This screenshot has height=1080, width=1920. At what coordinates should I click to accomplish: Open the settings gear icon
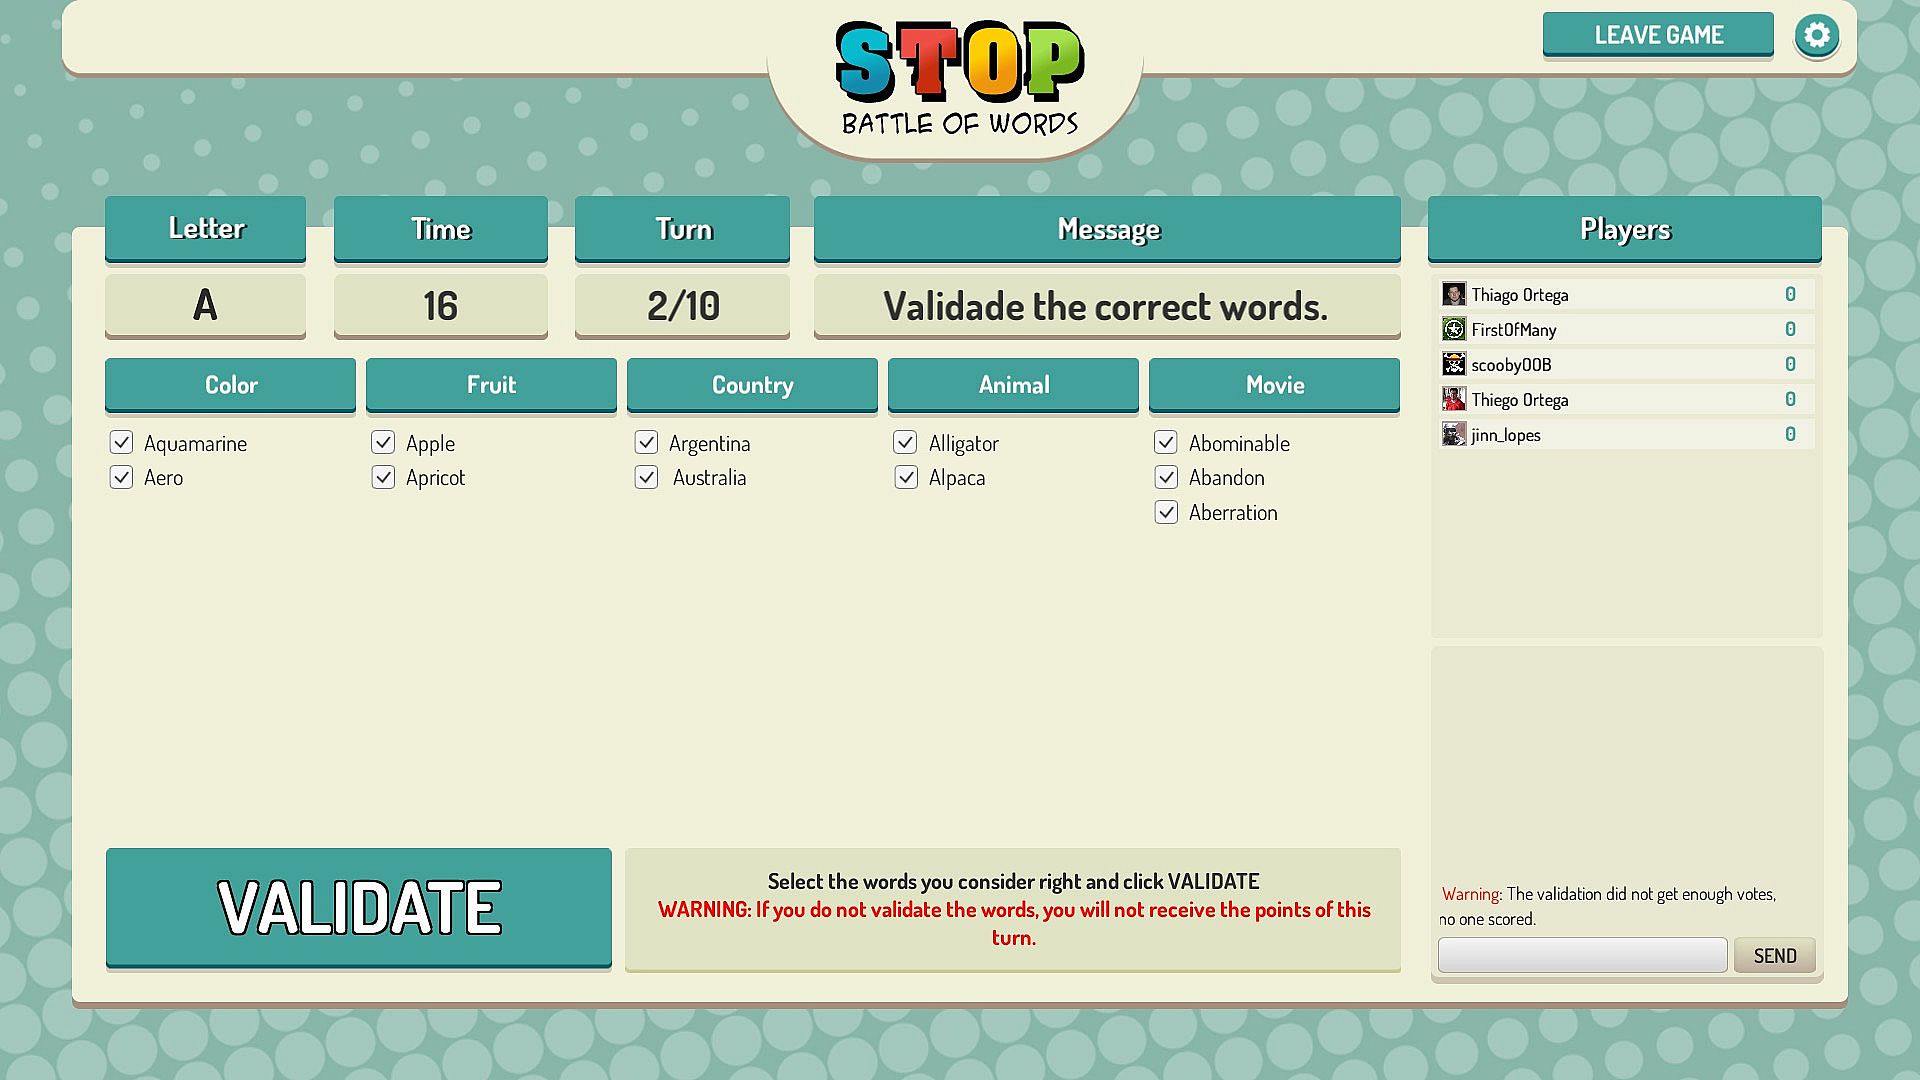pos(1816,36)
